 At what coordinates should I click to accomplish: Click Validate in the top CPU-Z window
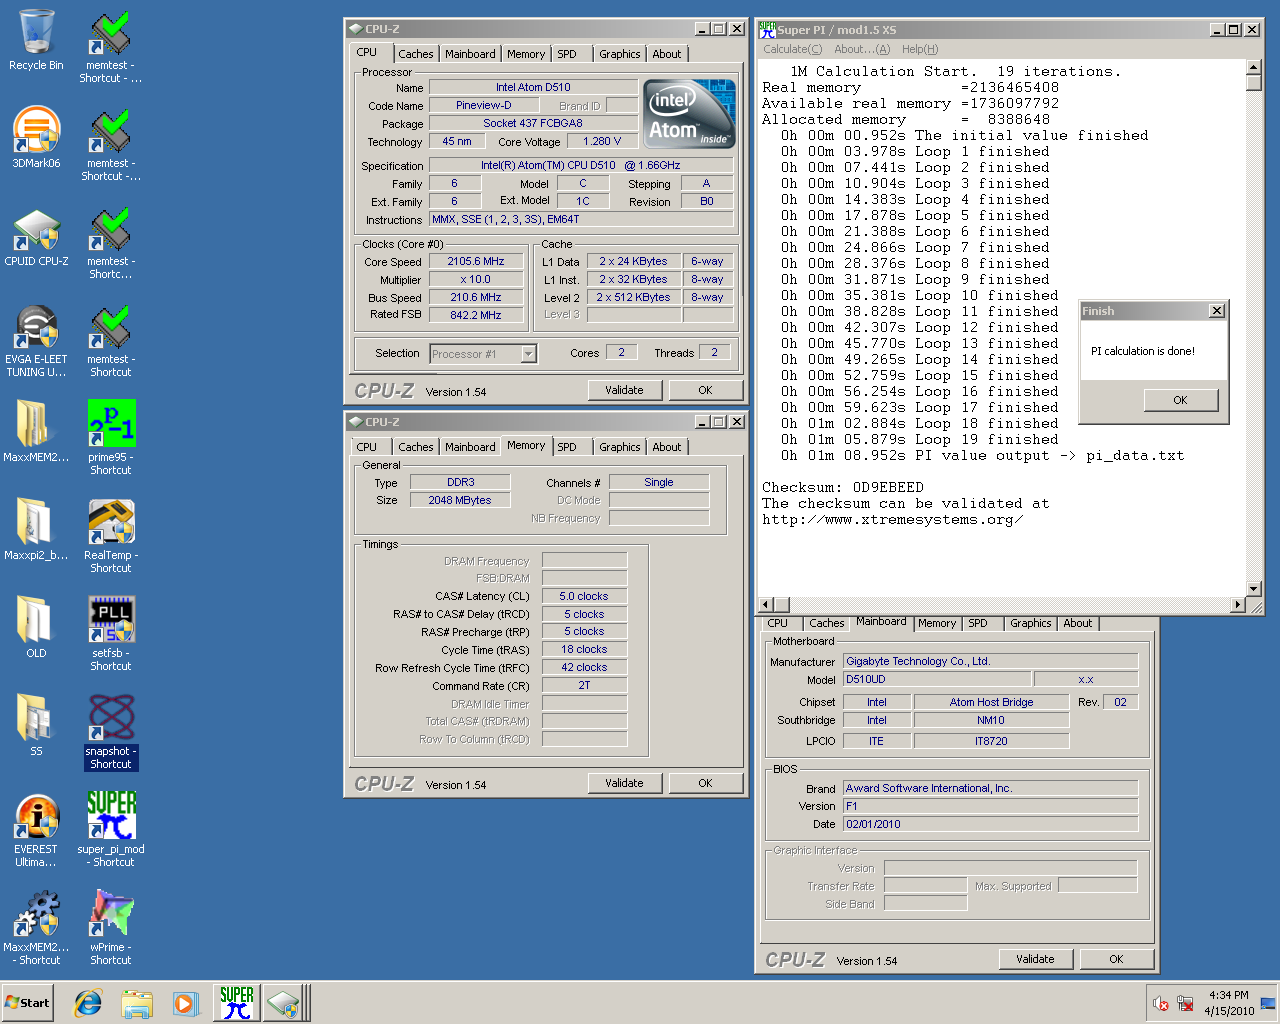(624, 390)
